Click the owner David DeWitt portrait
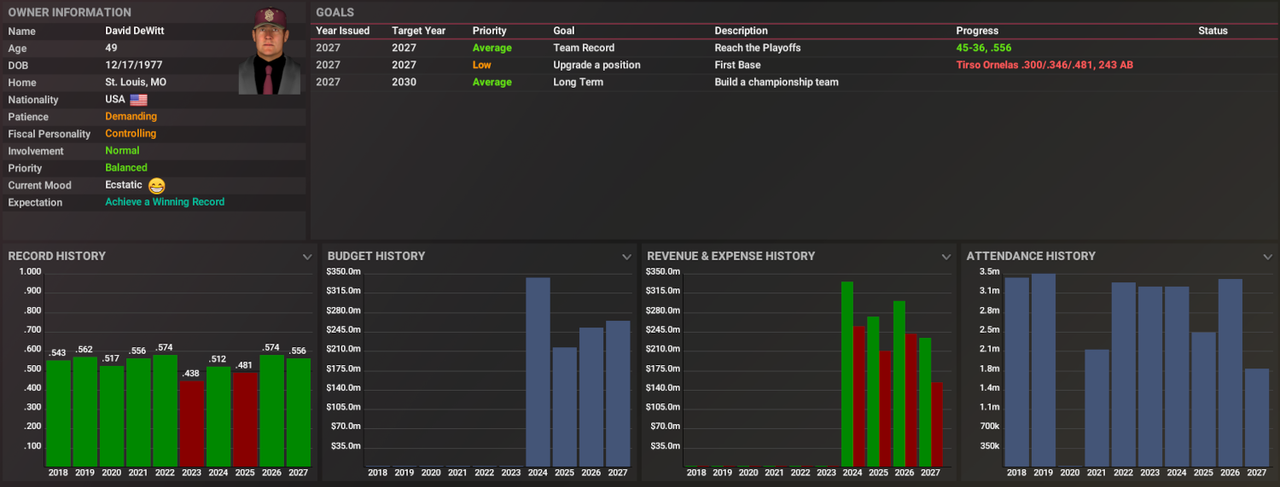This screenshot has height=487, width=1280. (269, 51)
